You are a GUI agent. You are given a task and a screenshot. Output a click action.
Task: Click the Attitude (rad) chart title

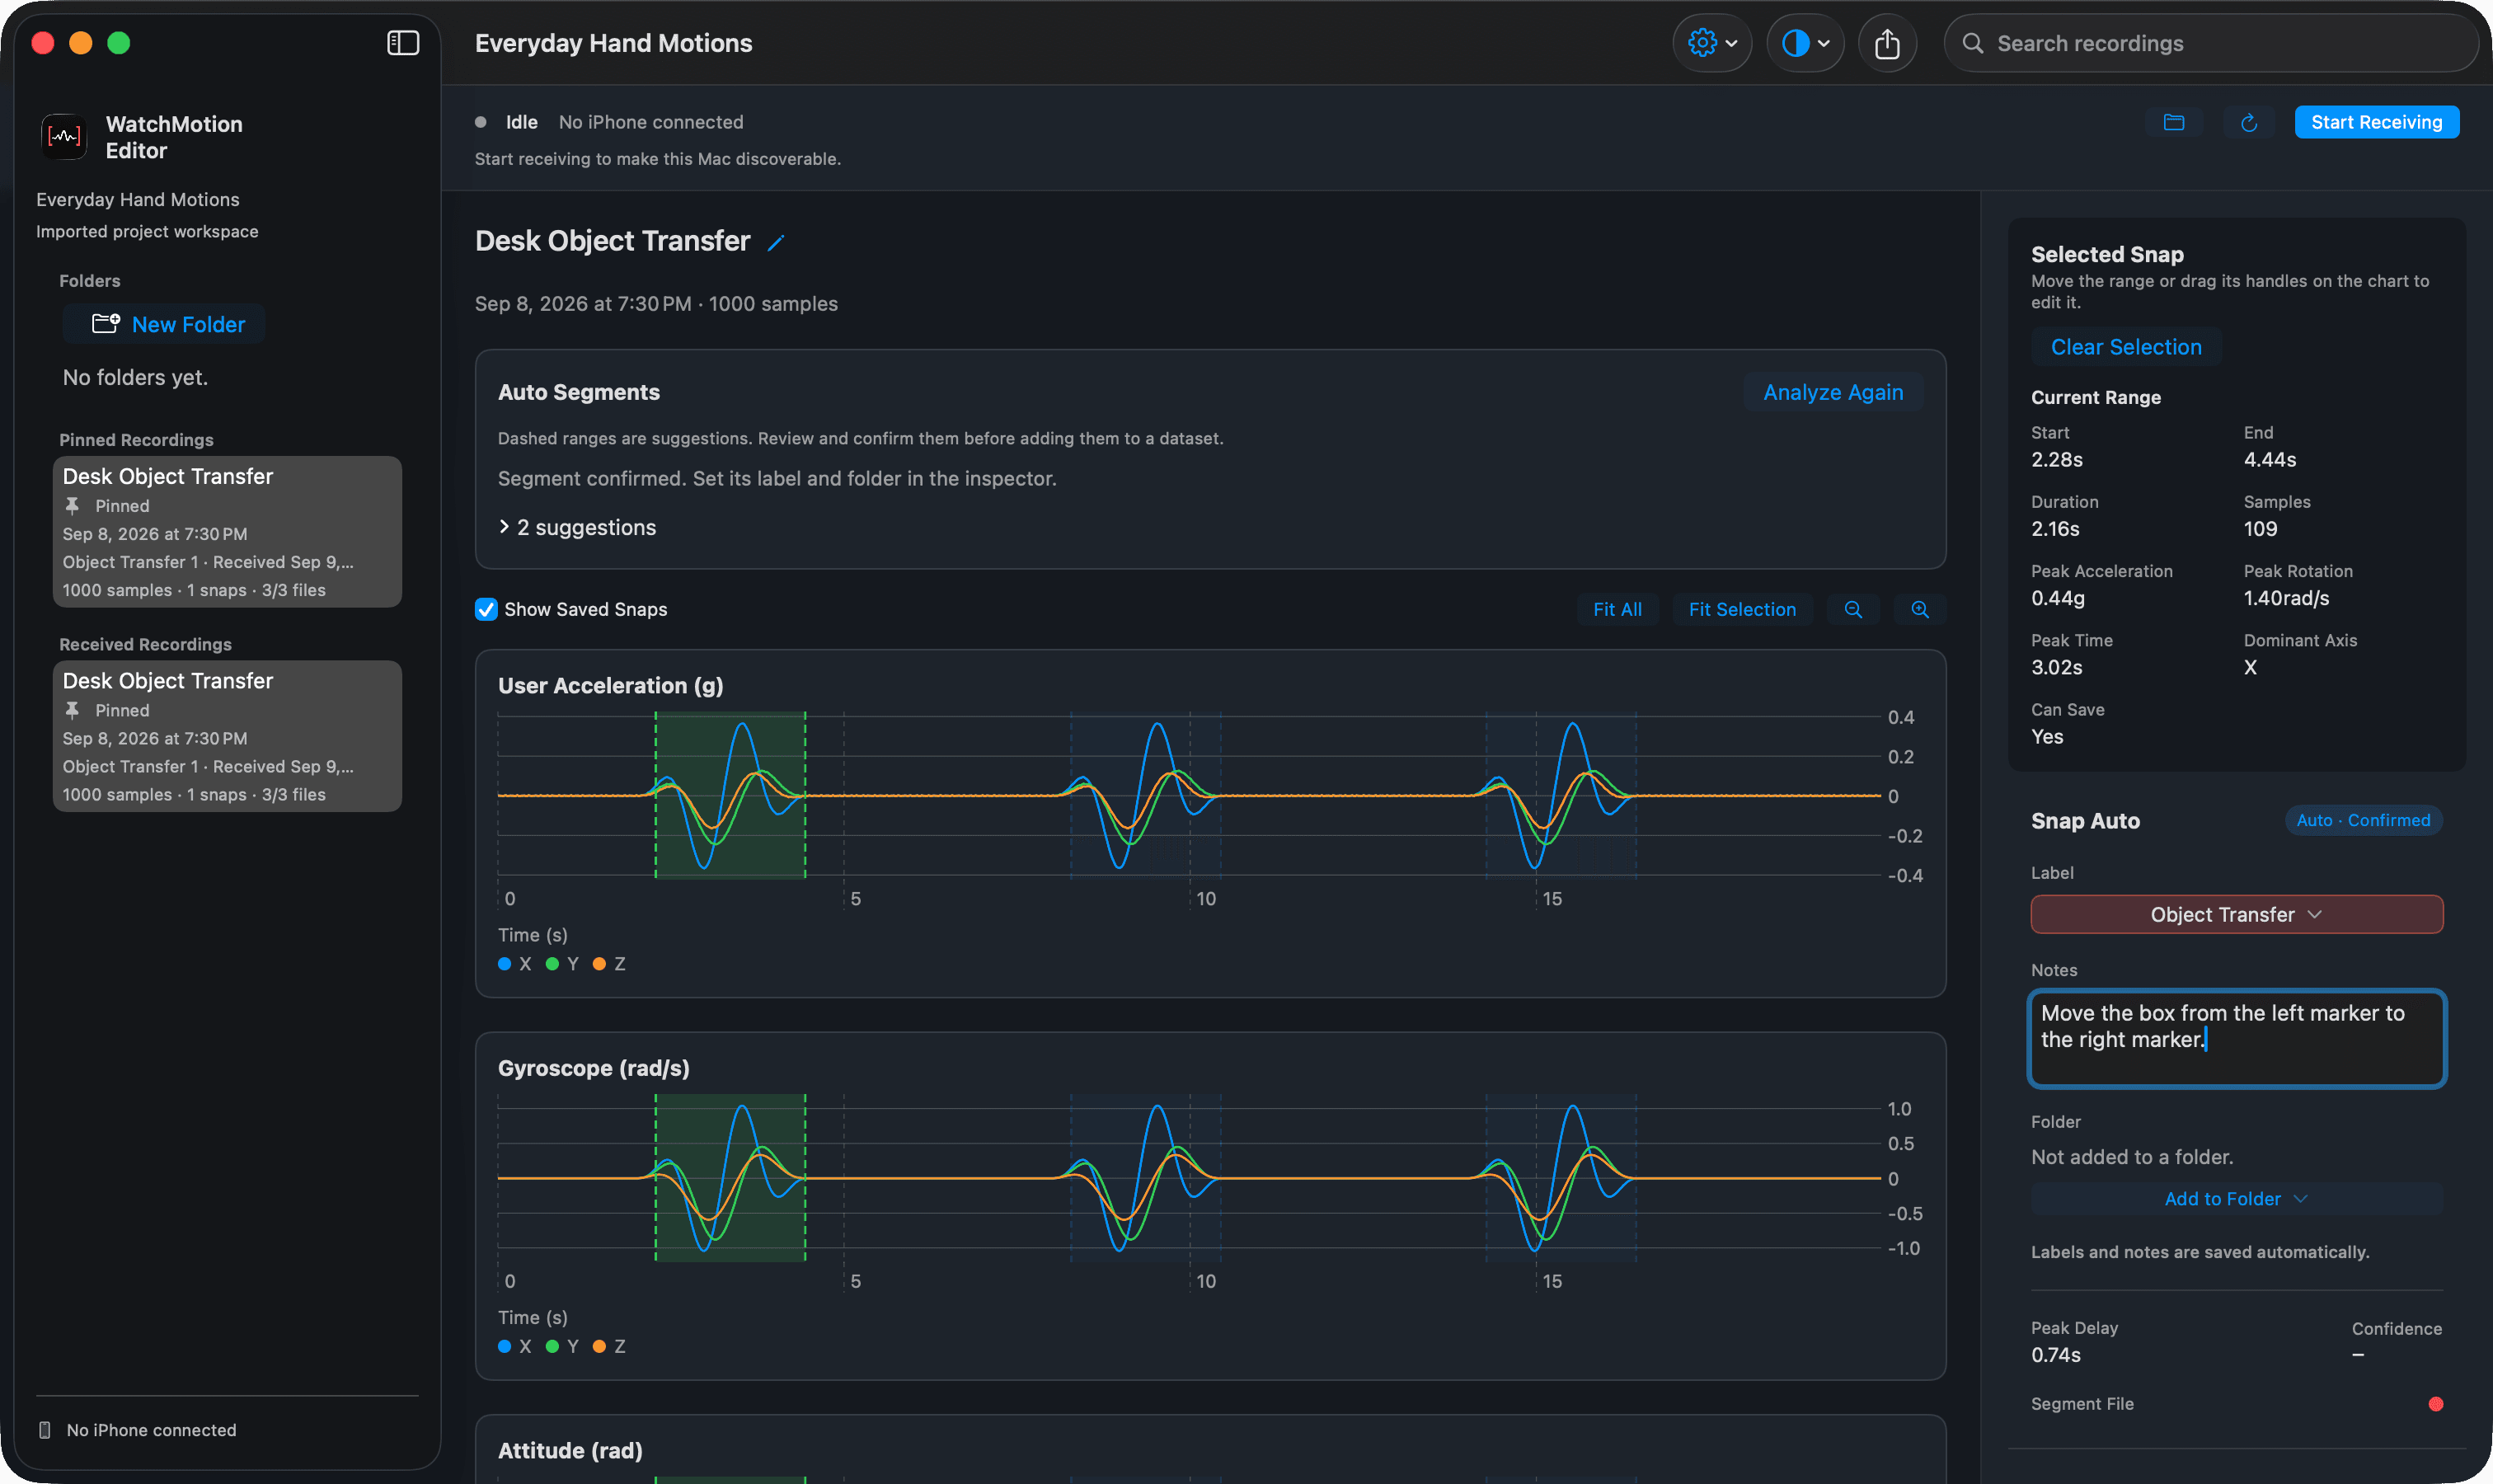[570, 1450]
